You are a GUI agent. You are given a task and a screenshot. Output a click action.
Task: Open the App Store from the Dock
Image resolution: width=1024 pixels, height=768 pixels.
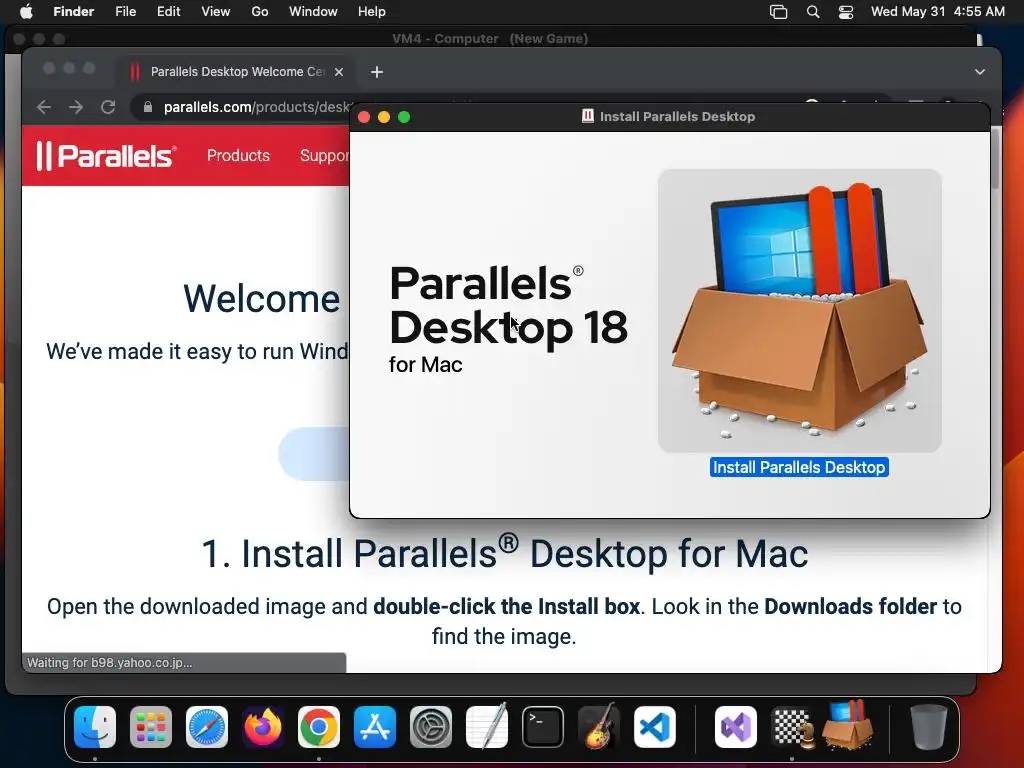click(375, 727)
